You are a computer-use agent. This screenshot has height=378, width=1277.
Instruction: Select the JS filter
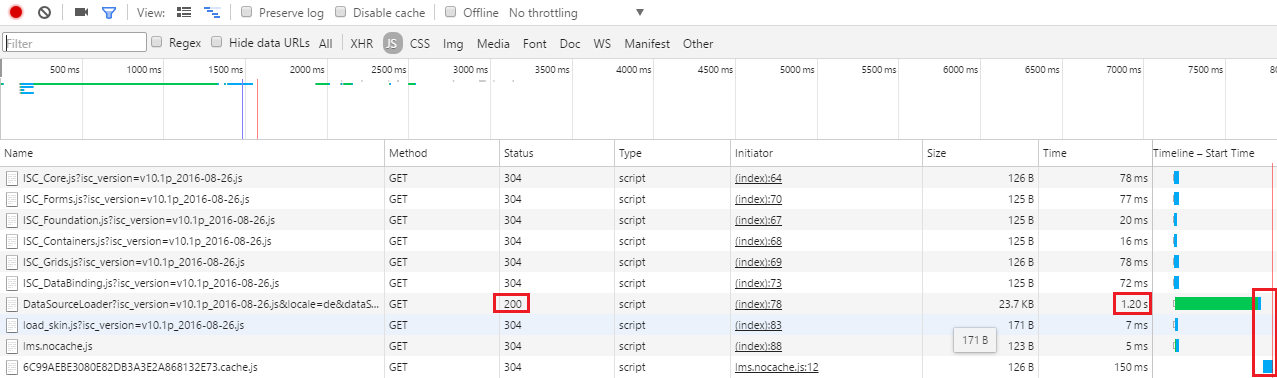393,43
